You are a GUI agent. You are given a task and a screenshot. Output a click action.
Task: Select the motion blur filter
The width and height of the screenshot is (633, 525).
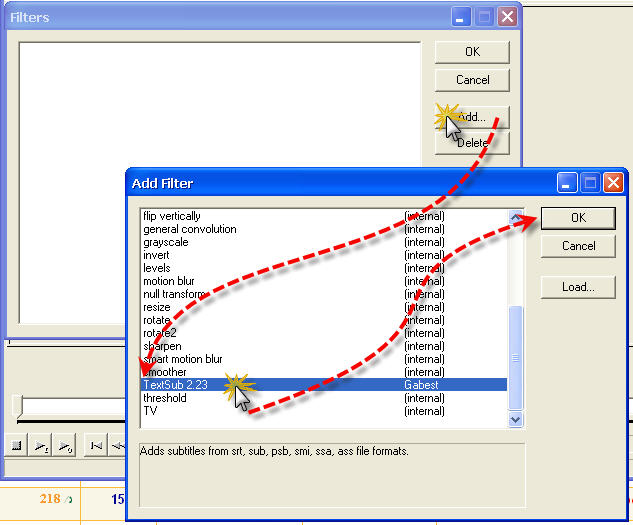[169, 281]
